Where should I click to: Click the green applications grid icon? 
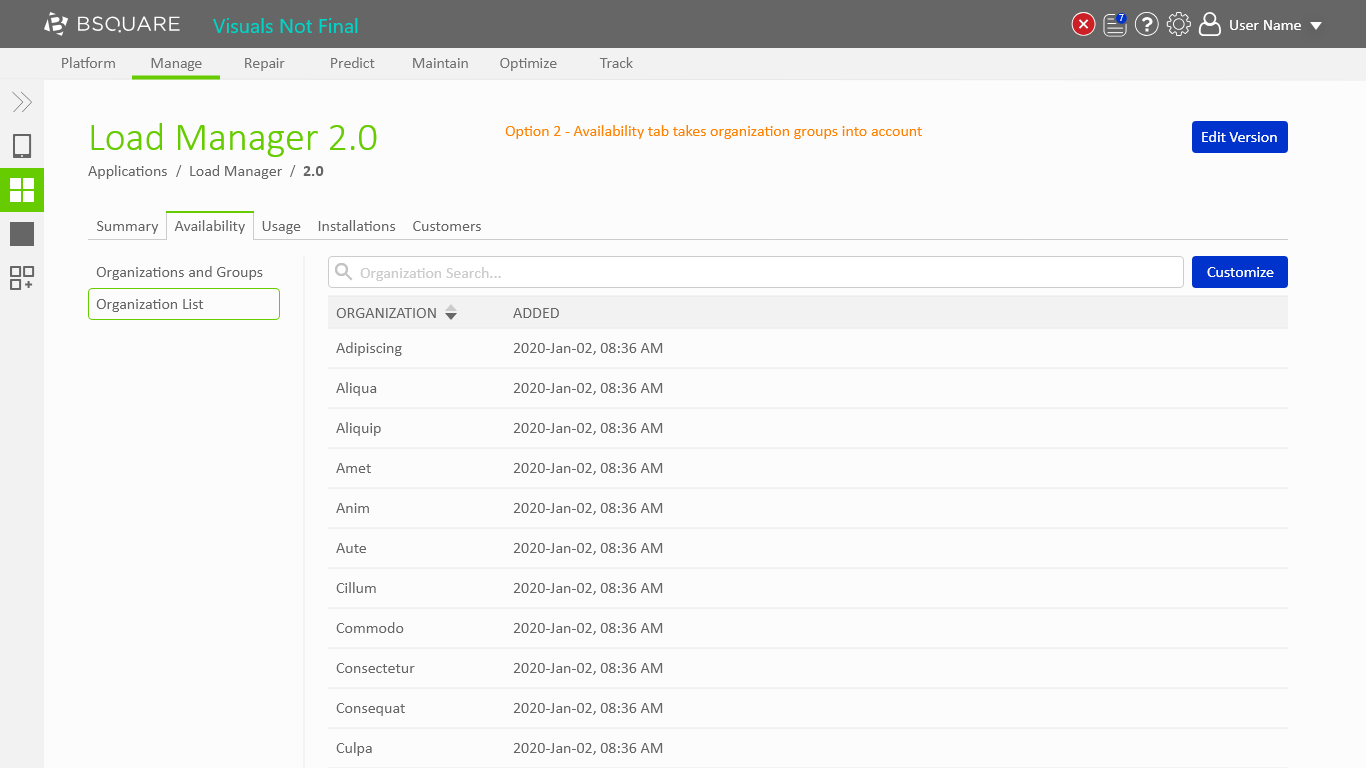[x=22, y=190]
